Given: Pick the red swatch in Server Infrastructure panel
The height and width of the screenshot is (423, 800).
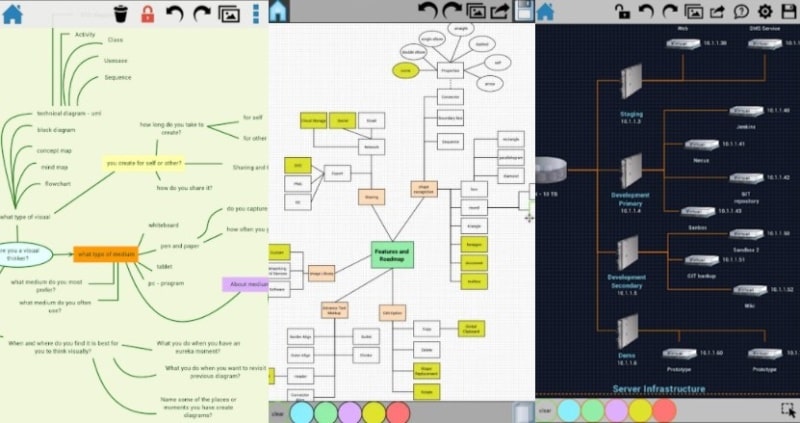Looking at the screenshot, I should 664,410.
